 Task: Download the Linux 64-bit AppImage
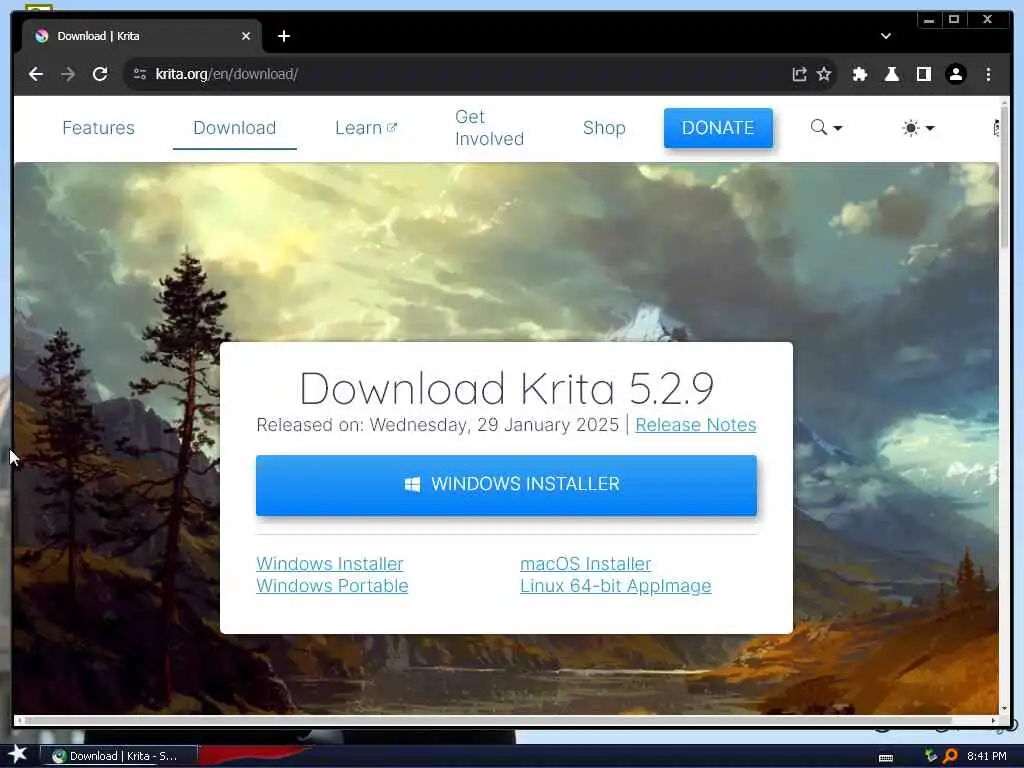click(x=615, y=586)
